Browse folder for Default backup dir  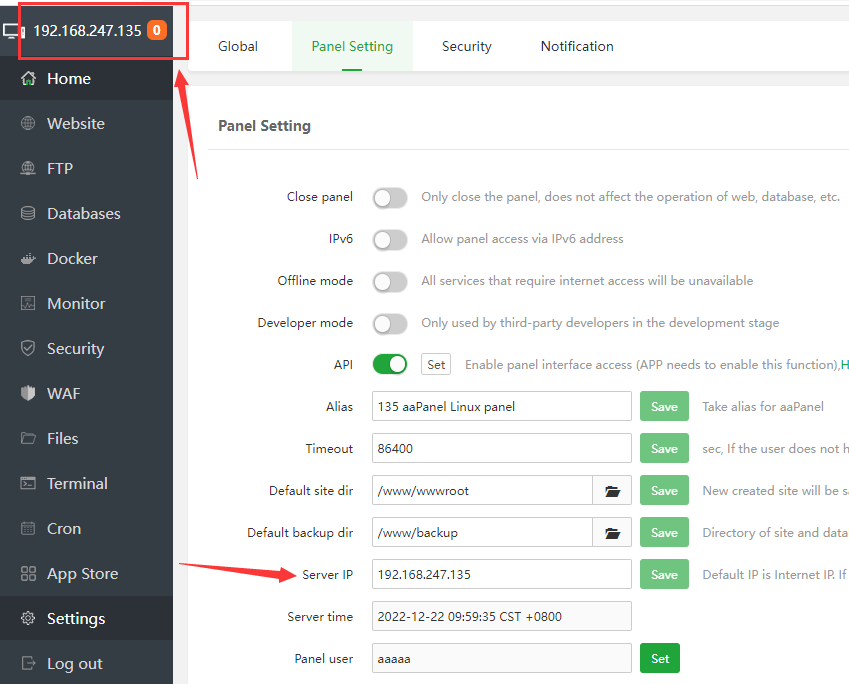613,533
